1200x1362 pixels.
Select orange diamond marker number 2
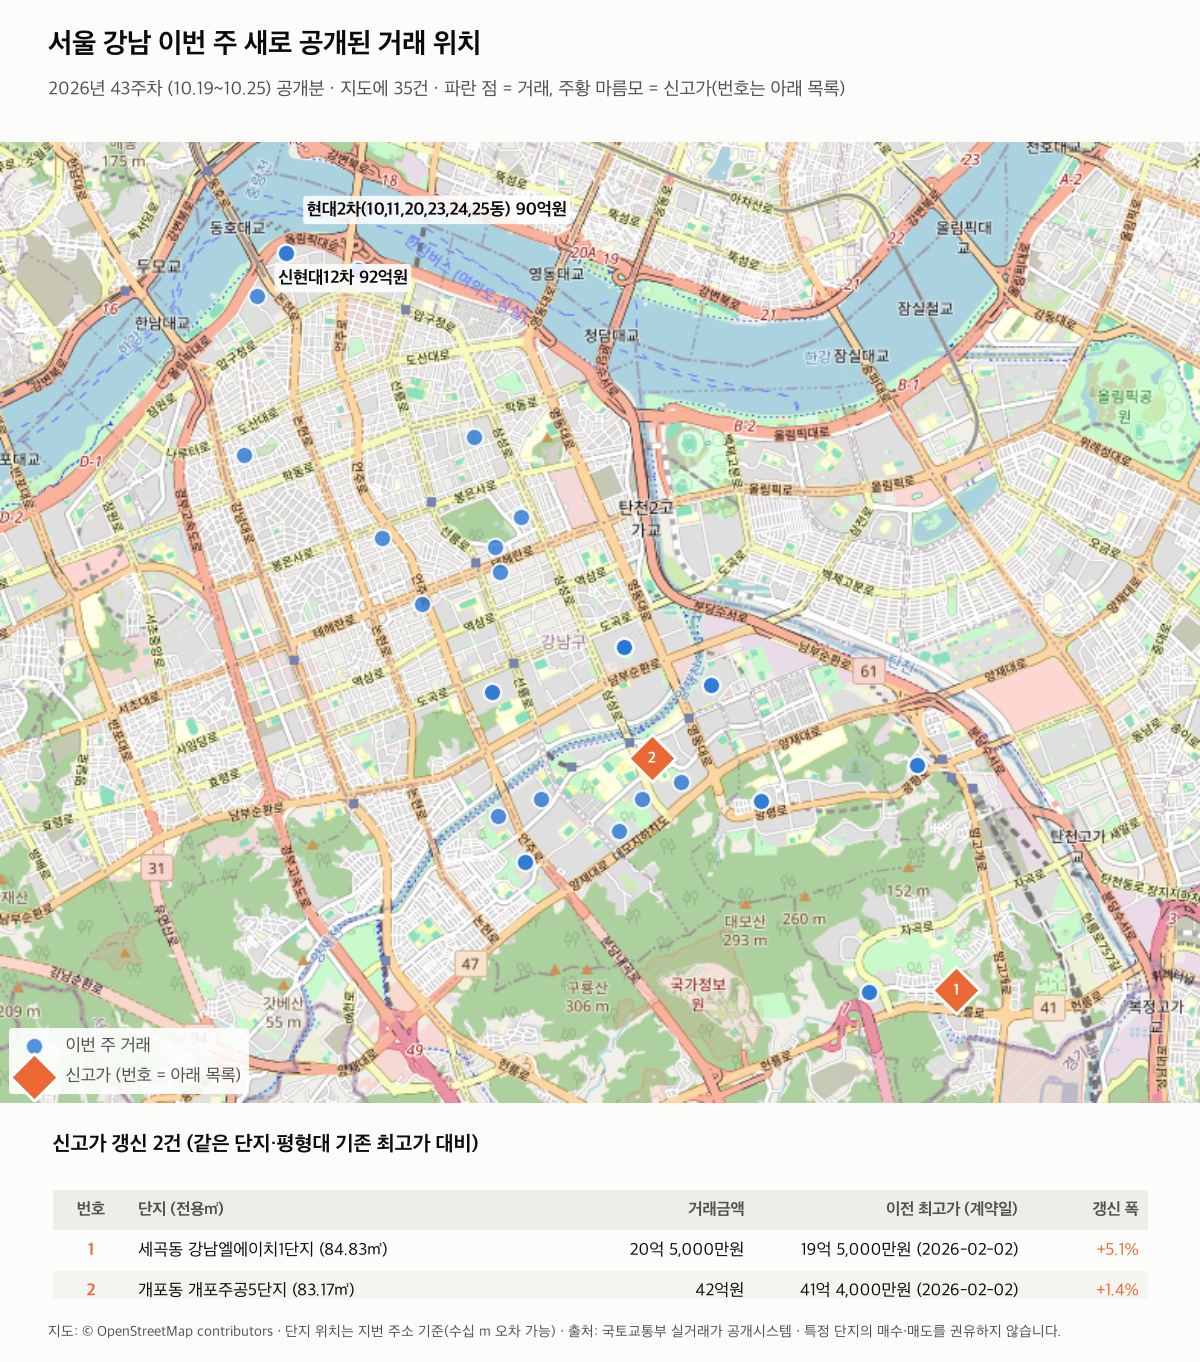pos(652,758)
